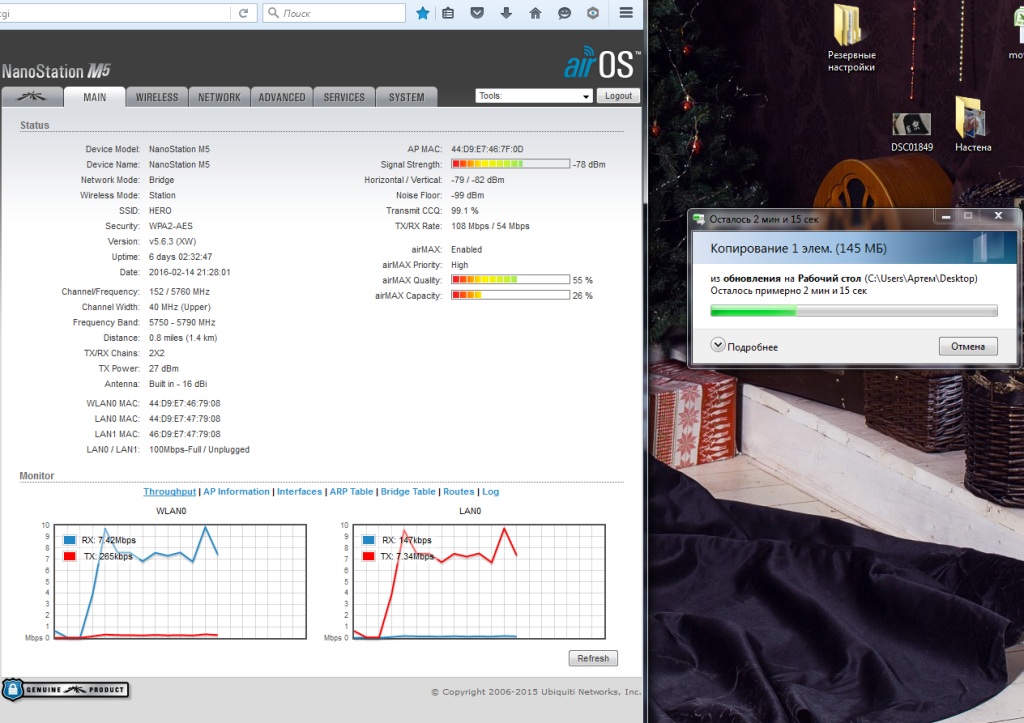Viewport: 1024px width, 723px height.
Task: Click the Logout button
Action: pos(618,96)
